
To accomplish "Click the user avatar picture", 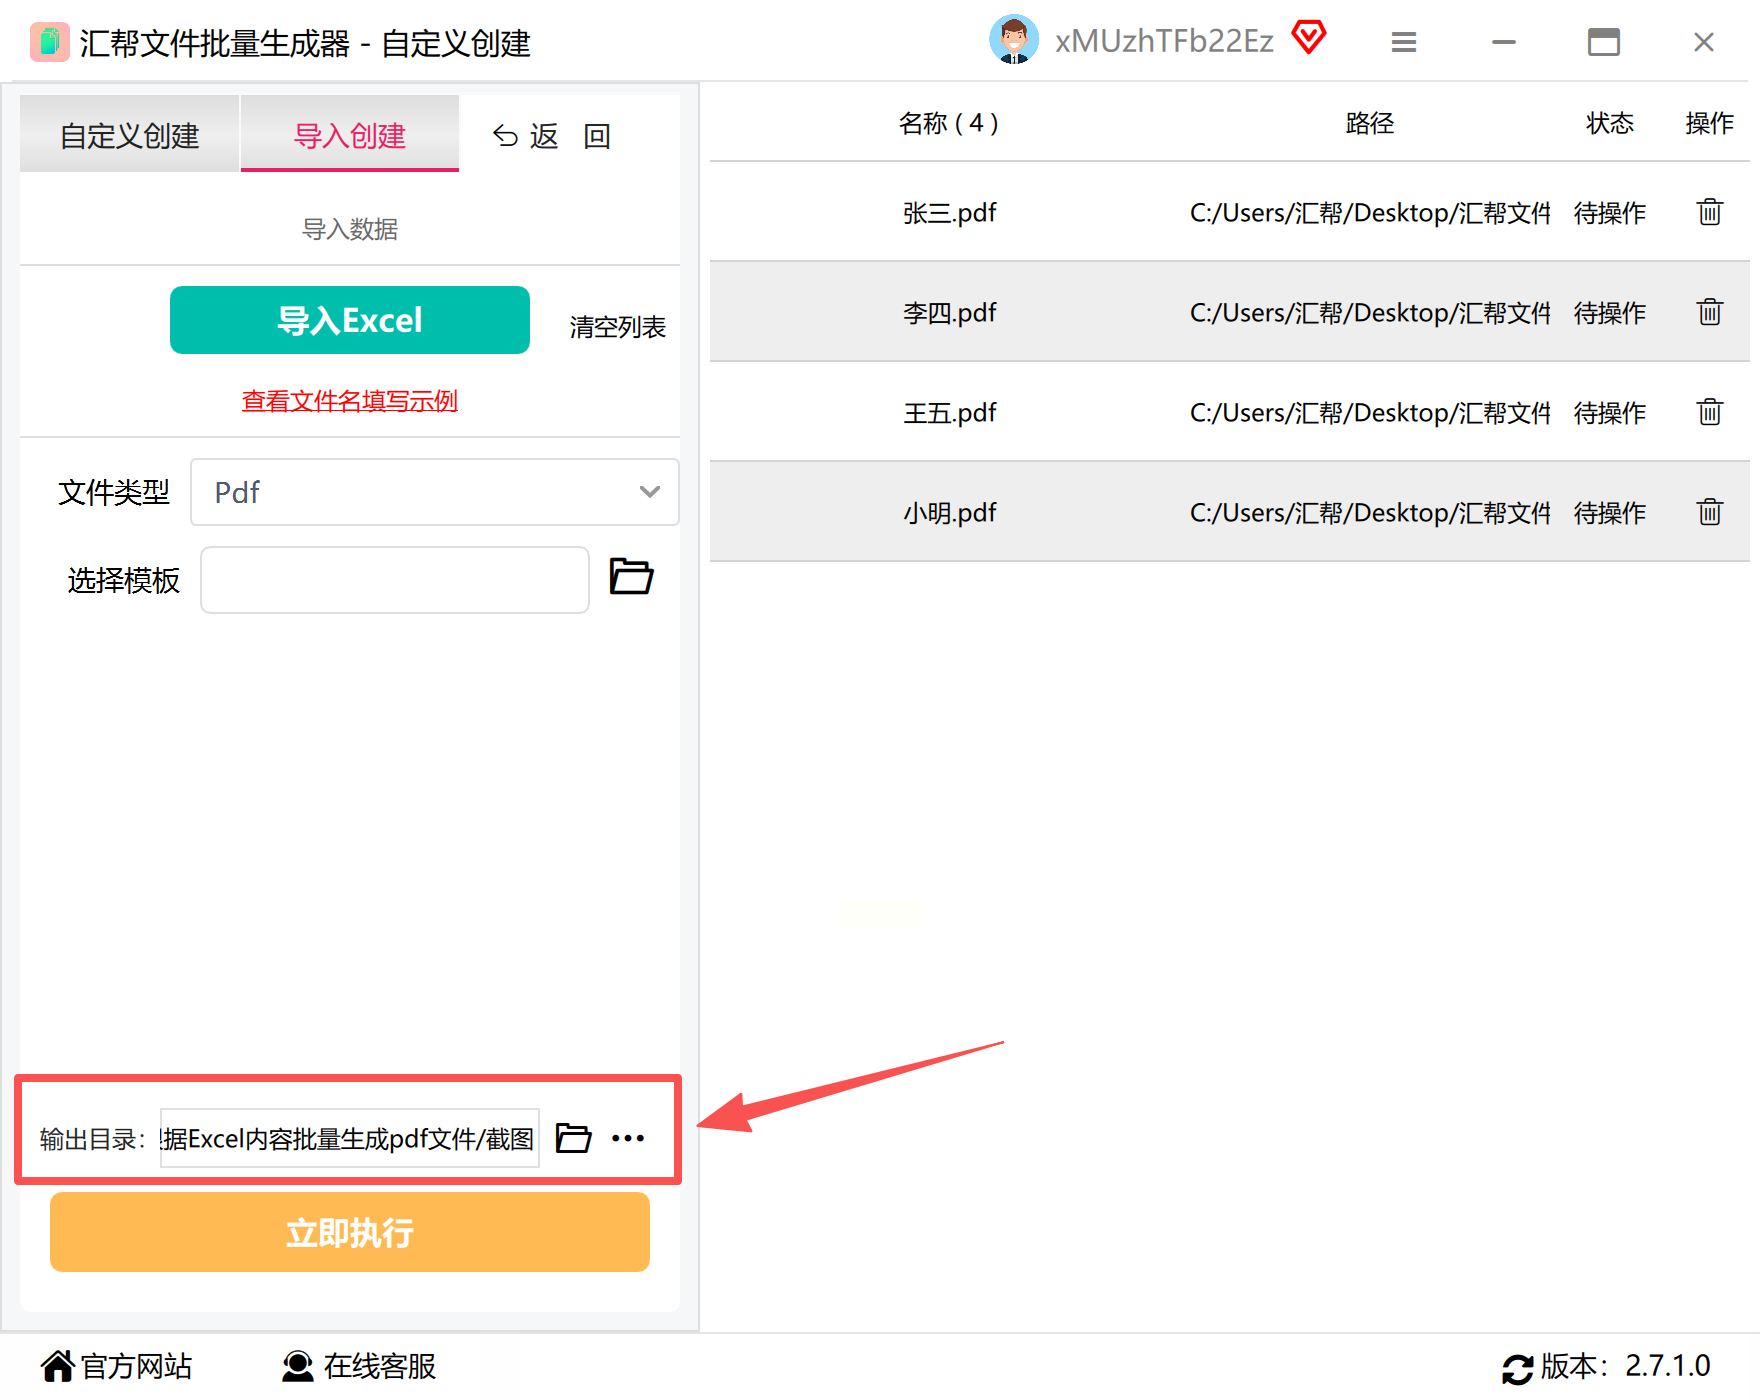I will click(1013, 40).
